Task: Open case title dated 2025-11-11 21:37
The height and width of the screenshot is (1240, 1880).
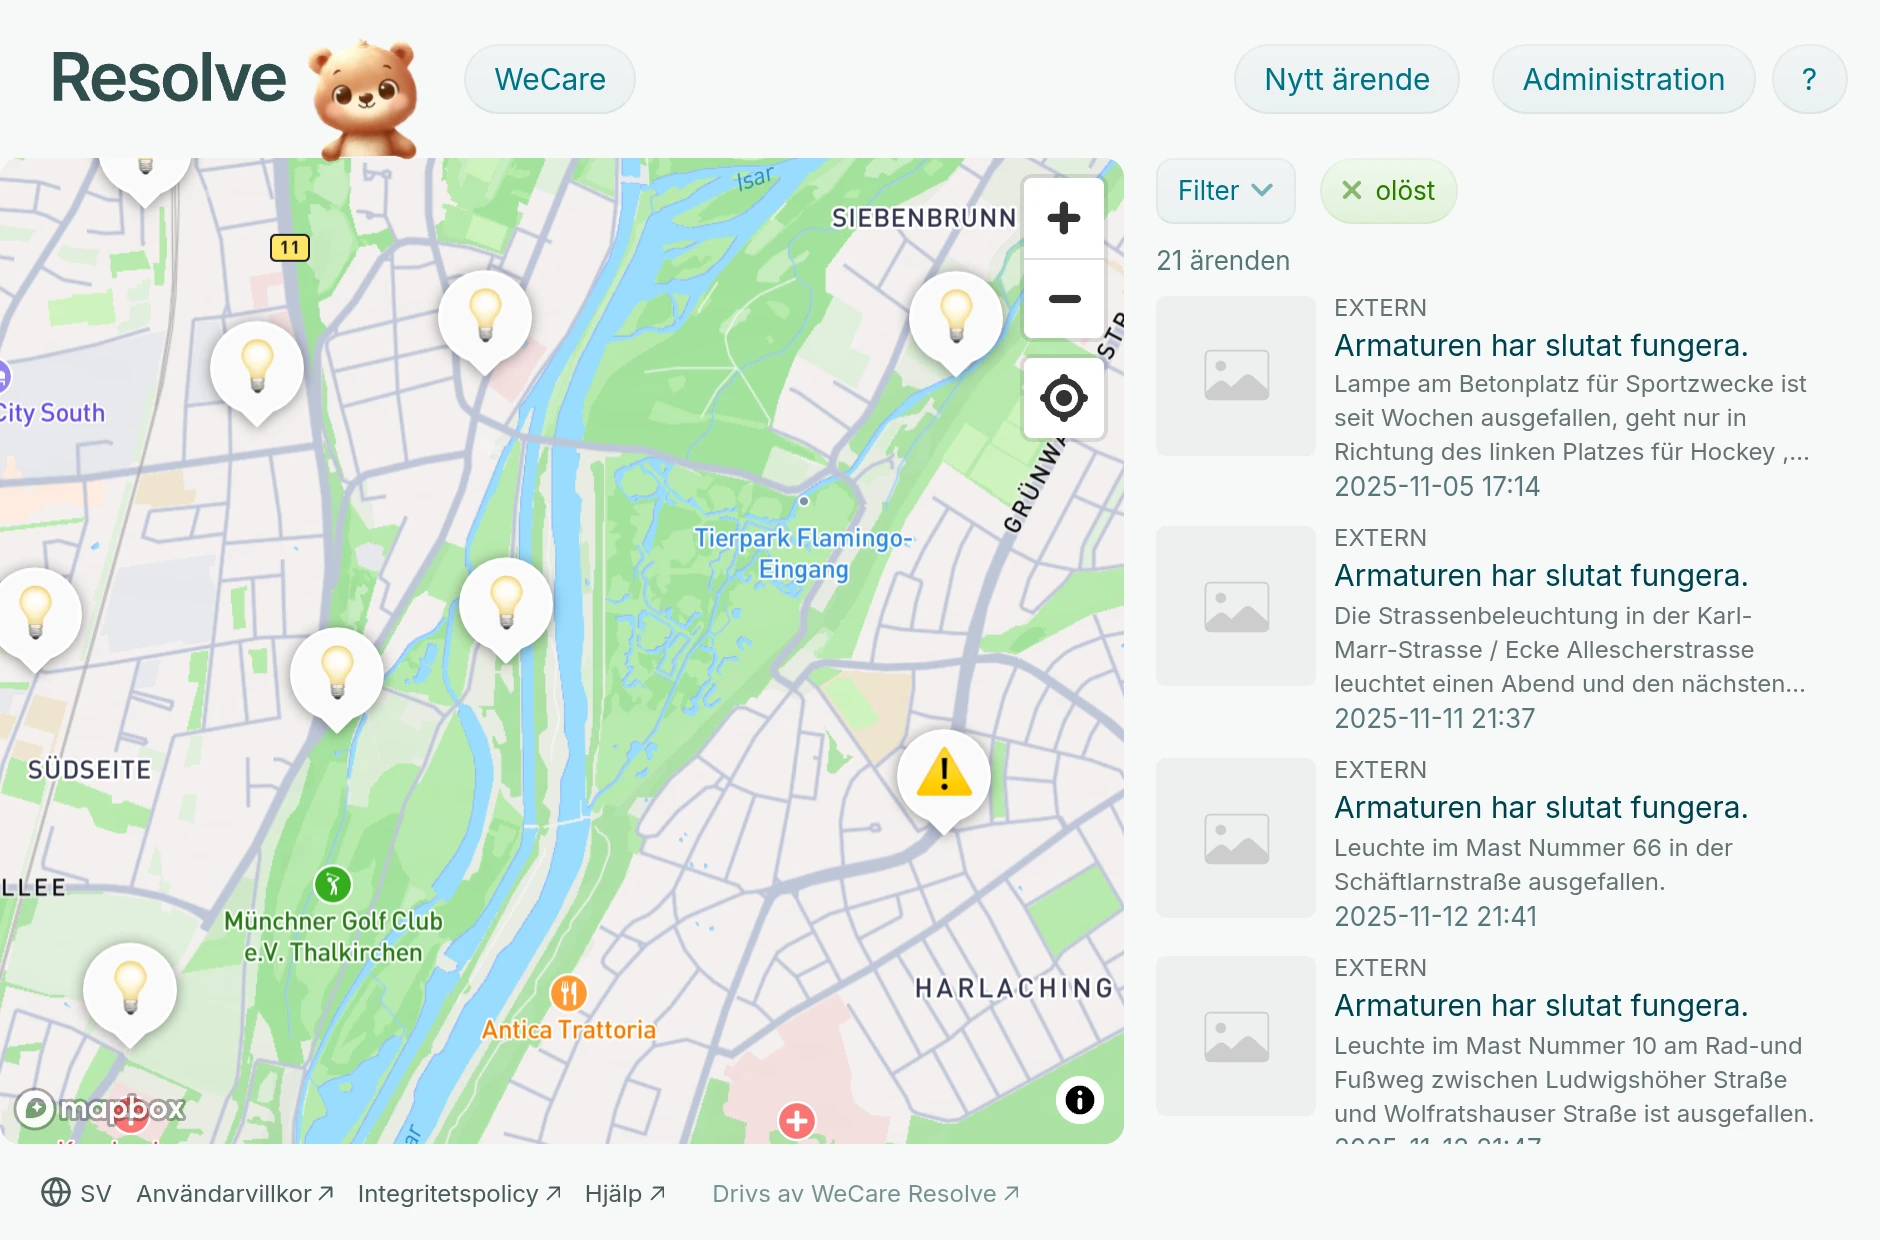Action: coord(1541,575)
